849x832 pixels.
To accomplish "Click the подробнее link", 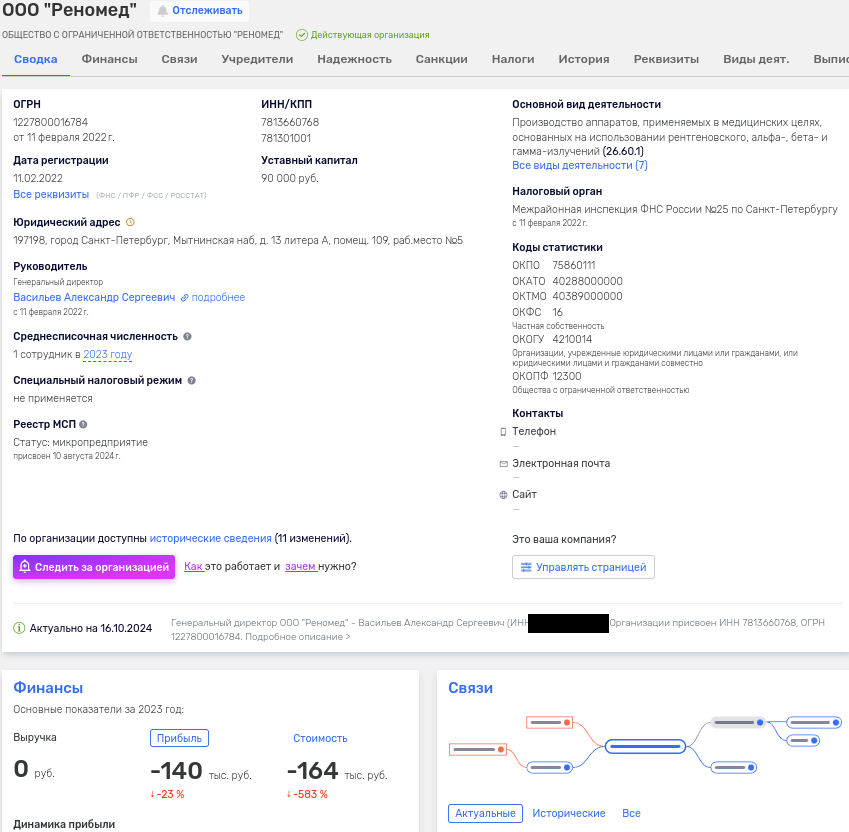I will [218, 297].
